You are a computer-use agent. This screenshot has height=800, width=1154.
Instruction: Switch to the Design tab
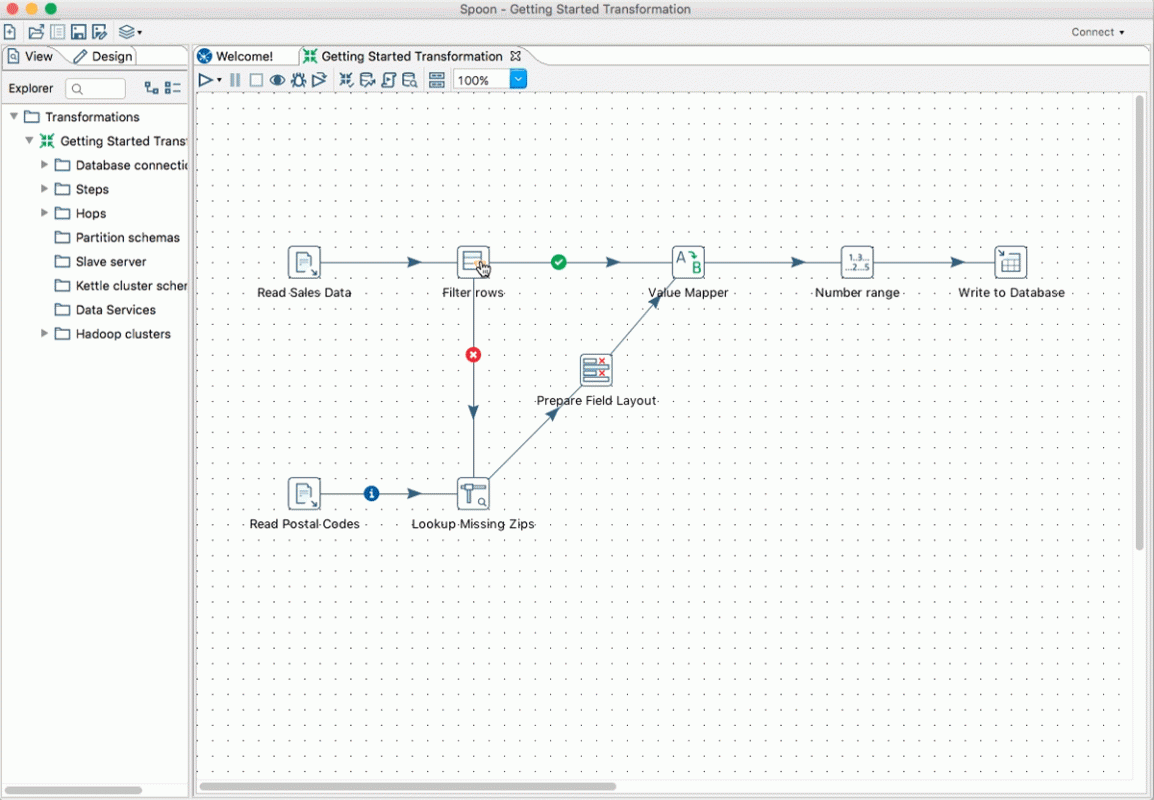(x=103, y=56)
